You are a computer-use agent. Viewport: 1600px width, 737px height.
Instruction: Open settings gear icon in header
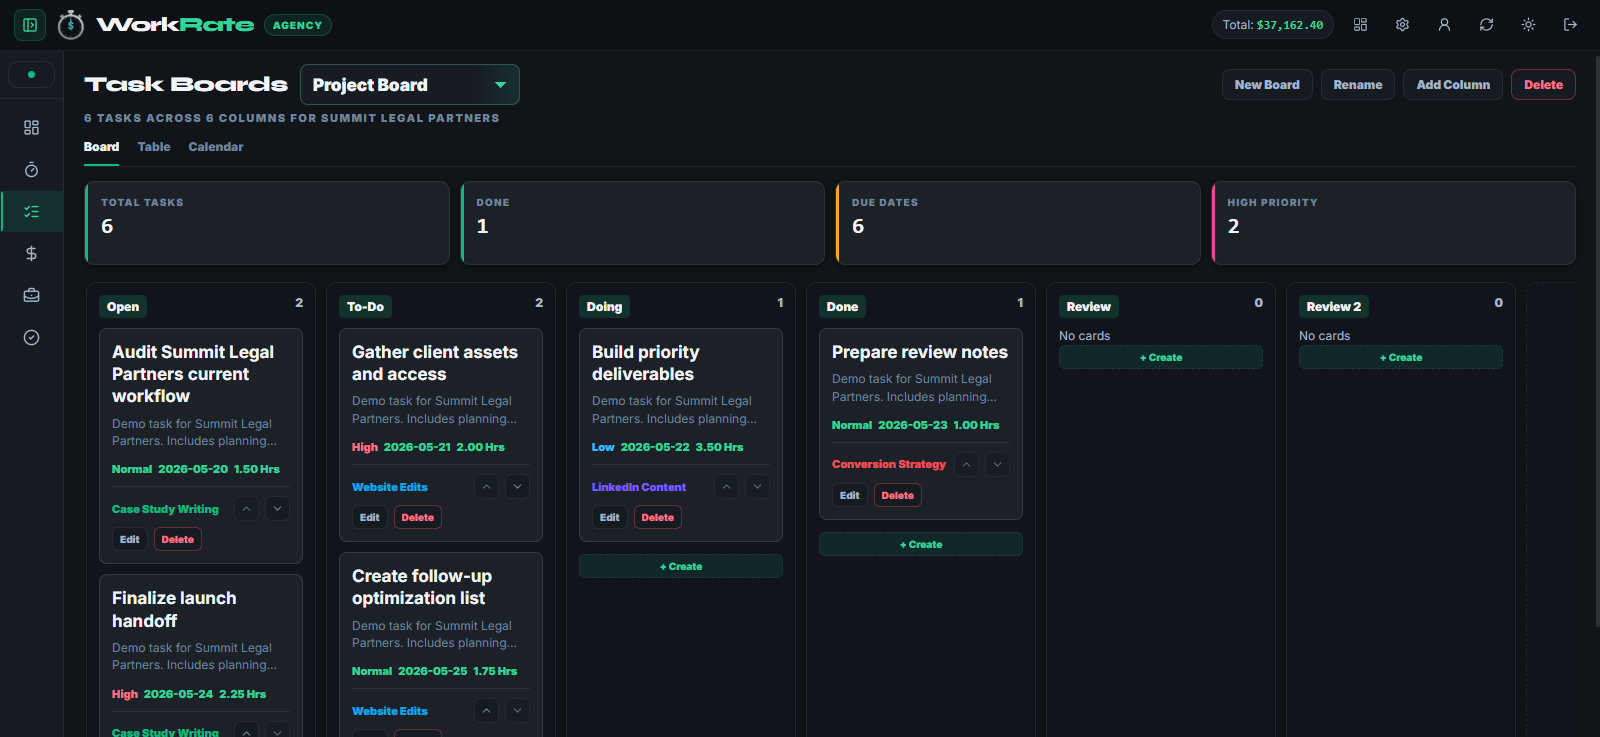(x=1402, y=25)
